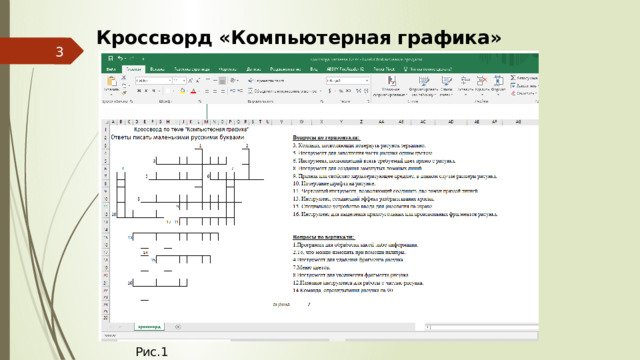Open the number format dropdown
The height and width of the screenshot is (360, 640).
347,81
